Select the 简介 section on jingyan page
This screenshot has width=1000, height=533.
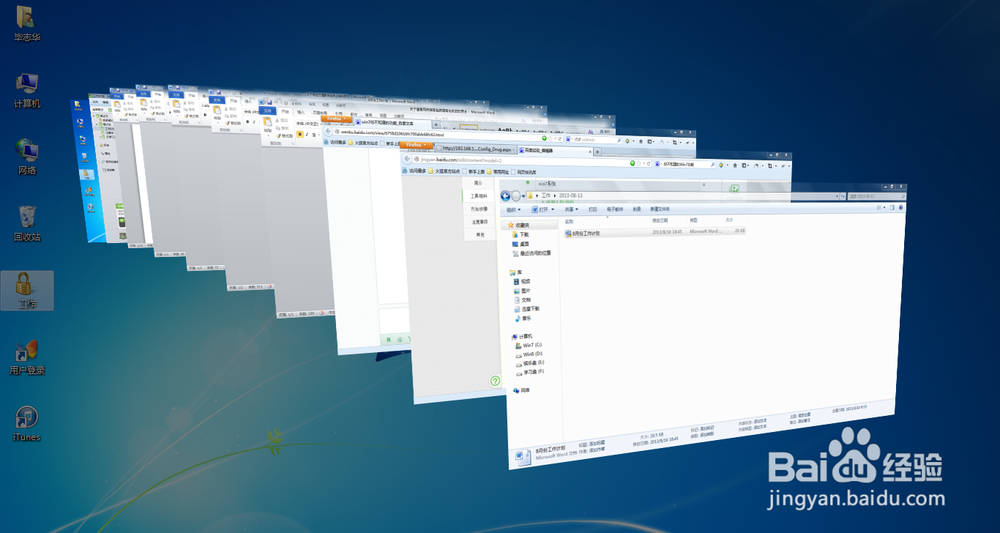coord(478,183)
